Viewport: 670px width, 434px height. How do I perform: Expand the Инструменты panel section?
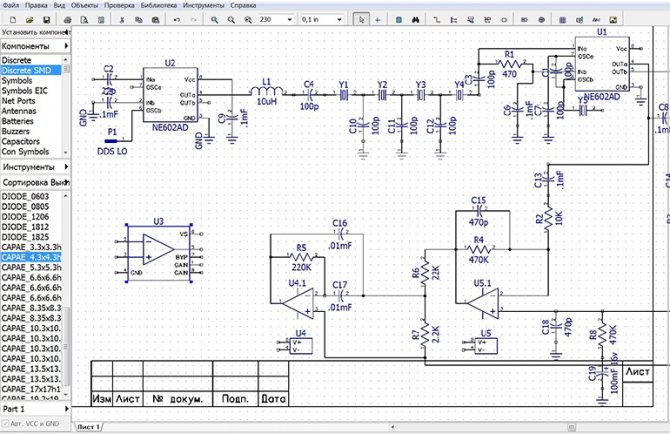[x=35, y=167]
